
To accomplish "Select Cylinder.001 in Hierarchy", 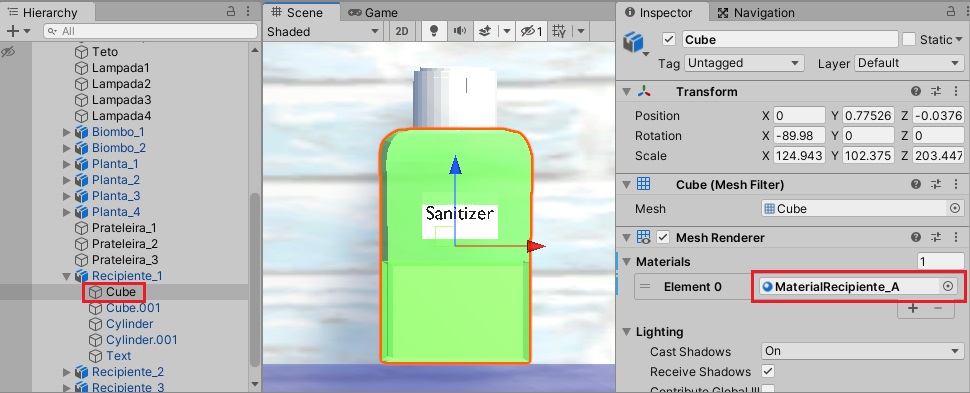I will [142, 340].
